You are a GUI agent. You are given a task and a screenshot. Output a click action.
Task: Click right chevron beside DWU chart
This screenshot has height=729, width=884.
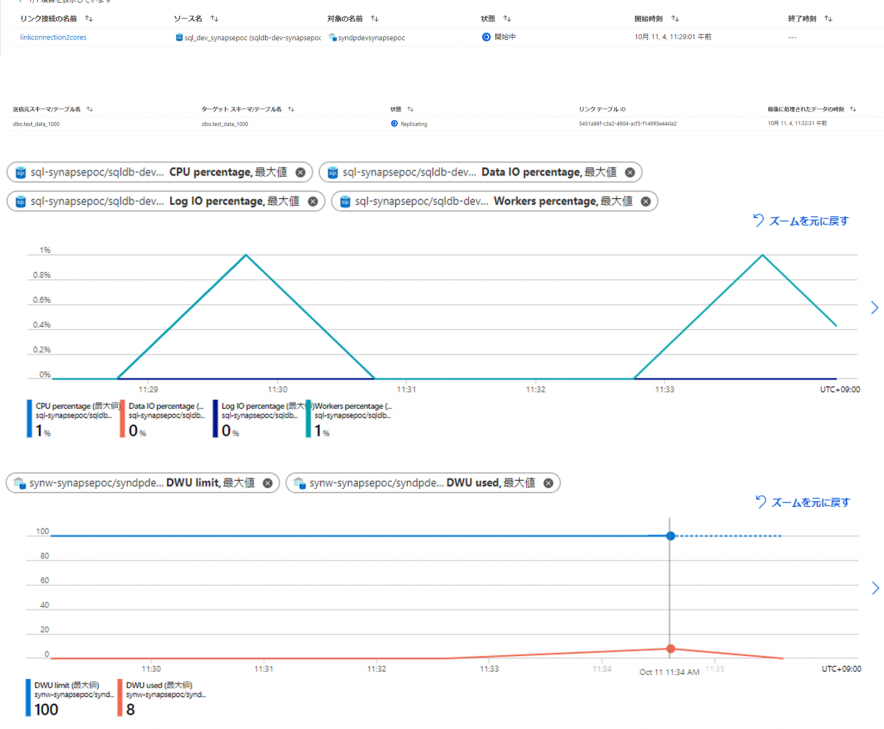[874, 588]
